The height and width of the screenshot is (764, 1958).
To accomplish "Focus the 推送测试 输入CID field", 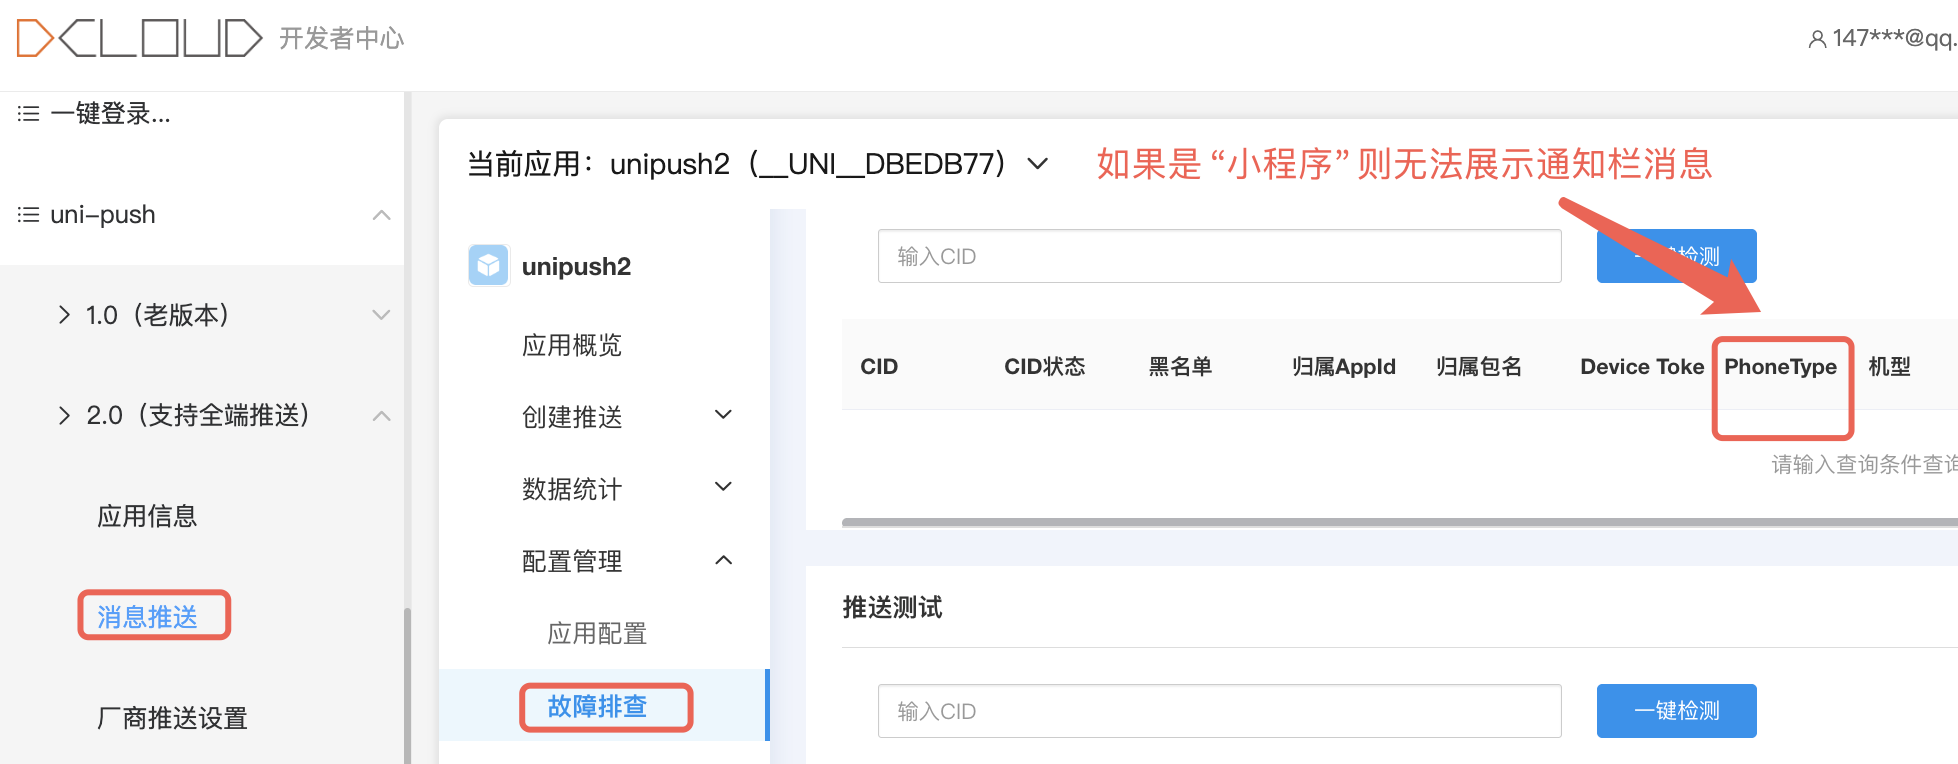I will click(x=1220, y=711).
